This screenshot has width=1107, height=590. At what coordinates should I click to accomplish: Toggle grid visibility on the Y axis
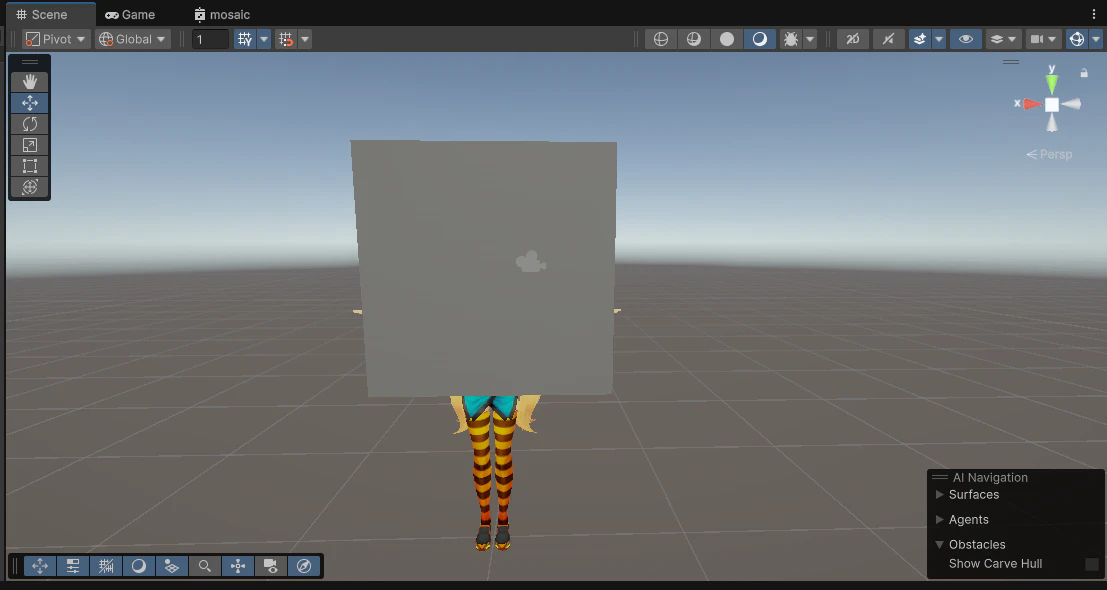click(x=245, y=40)
